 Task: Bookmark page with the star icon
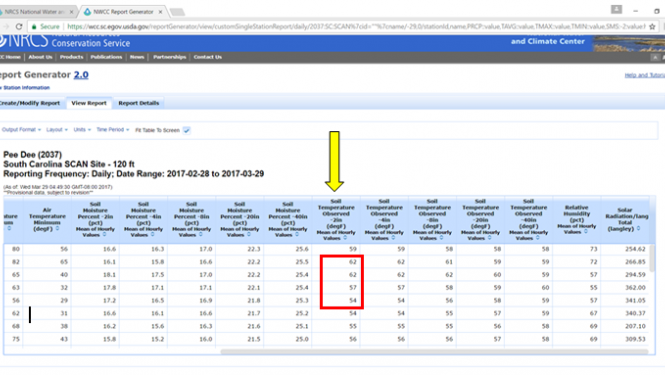coord(652,26)
